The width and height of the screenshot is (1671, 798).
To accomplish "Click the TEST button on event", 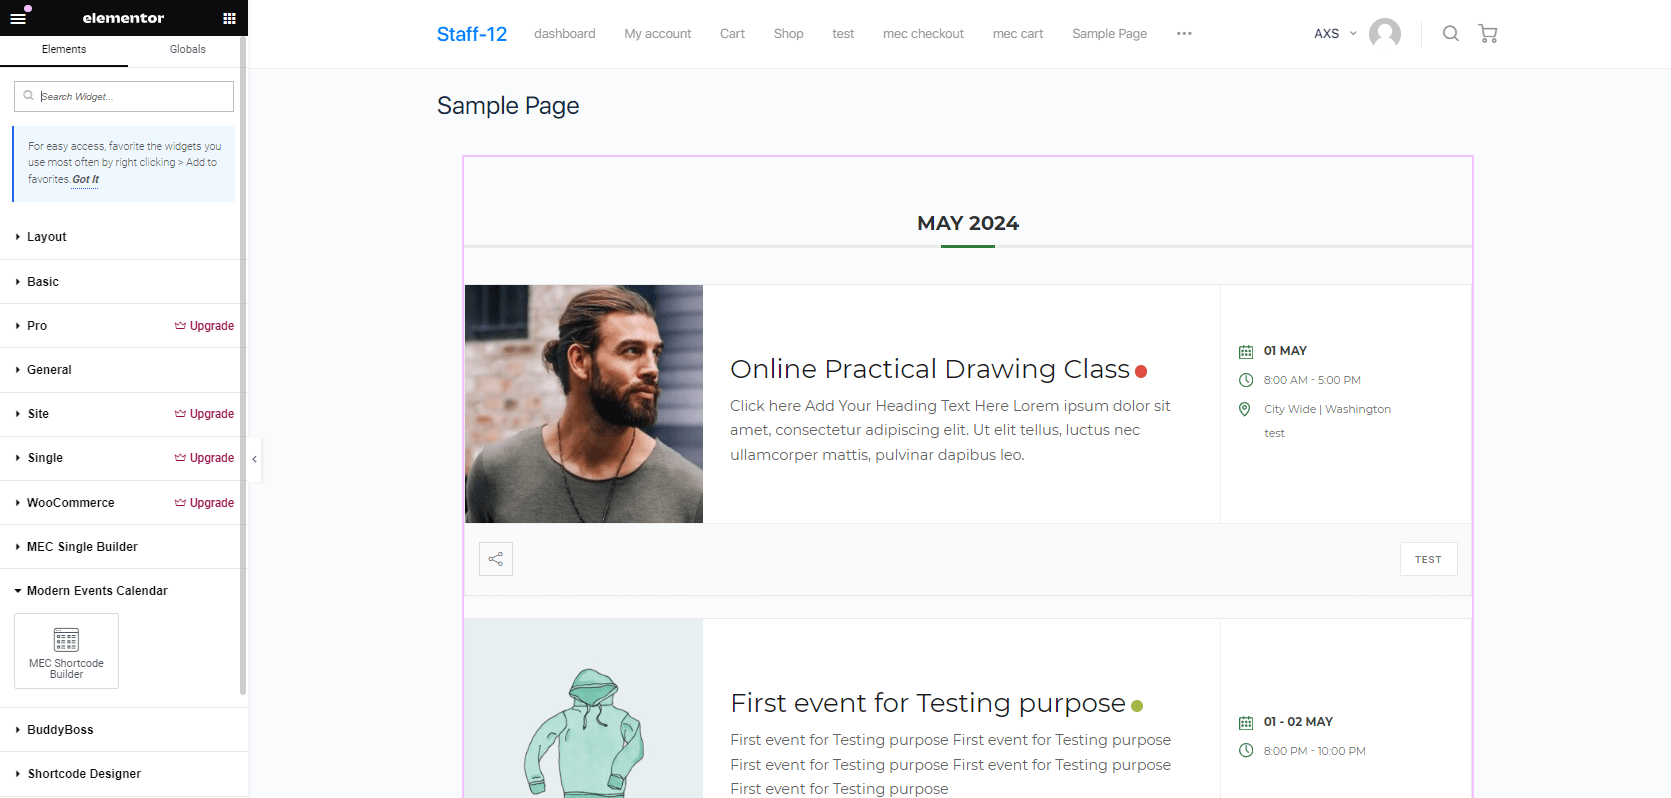I will click(1428, 559).
